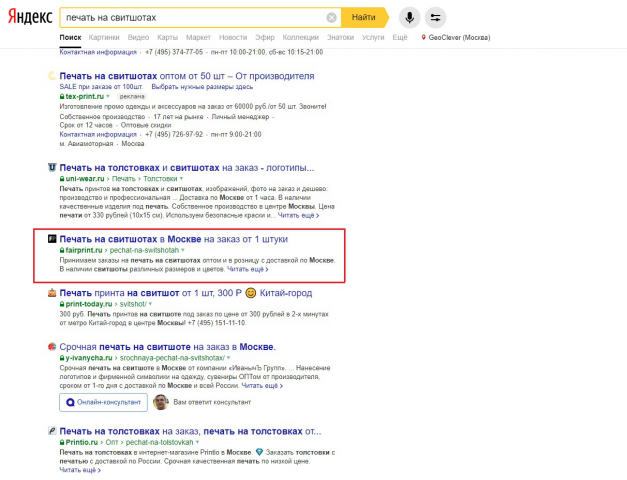Start voice search with the microphone icon

pyautogui.click(x=409, y=18)
